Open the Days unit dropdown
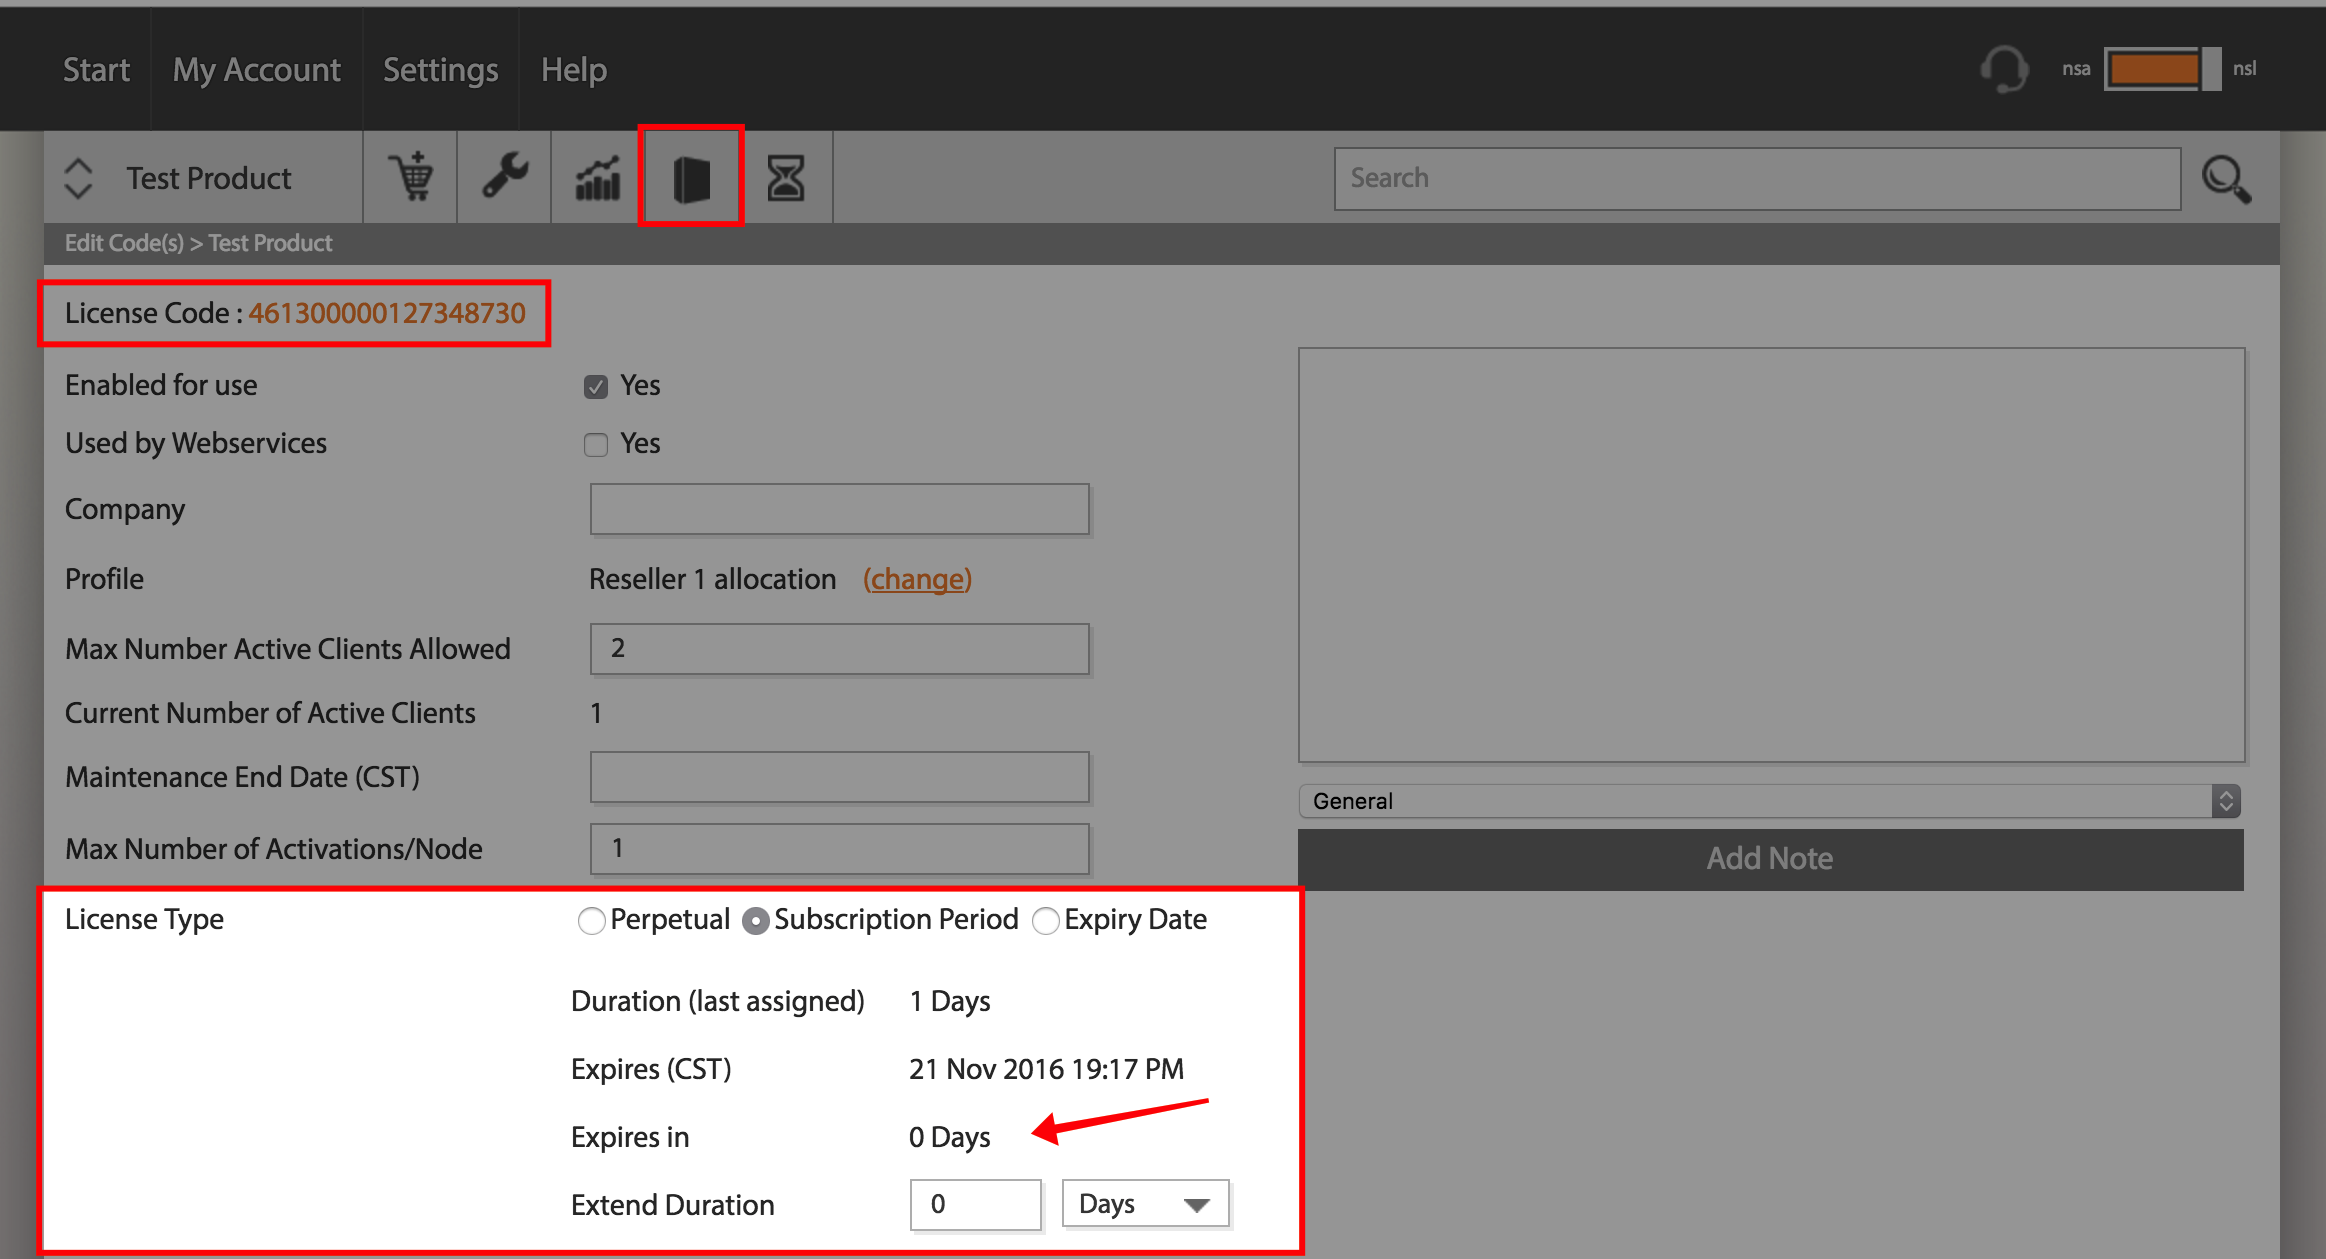Viewport: 2326px width, 1259px height. pyautogui.click(x=1145, y=1204)
